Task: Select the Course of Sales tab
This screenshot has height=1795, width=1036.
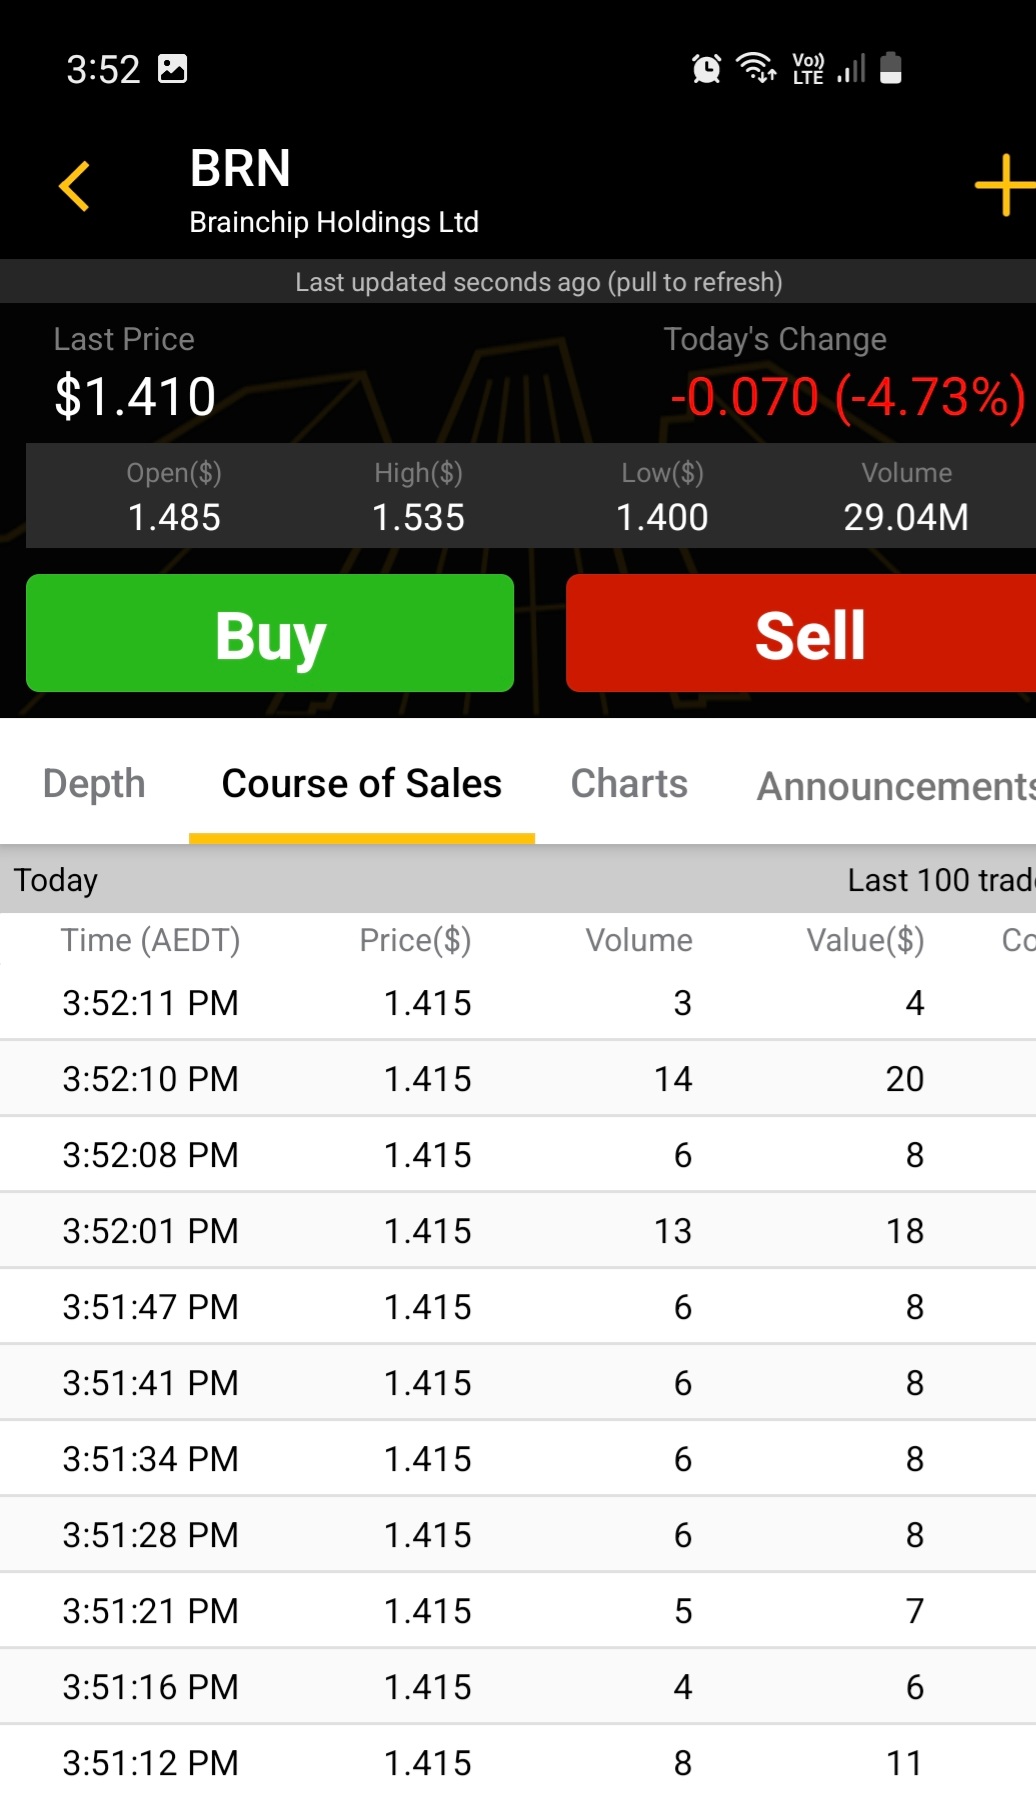Action: pyautogui.click(x=361, y=784)
